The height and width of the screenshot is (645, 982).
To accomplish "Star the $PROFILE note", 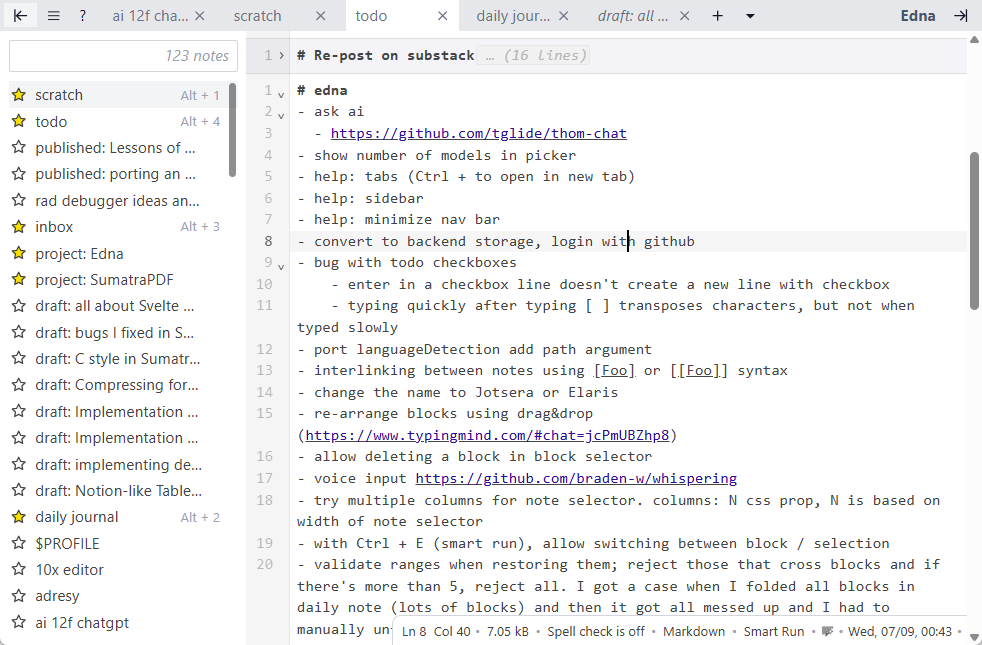I will (19, 543).
